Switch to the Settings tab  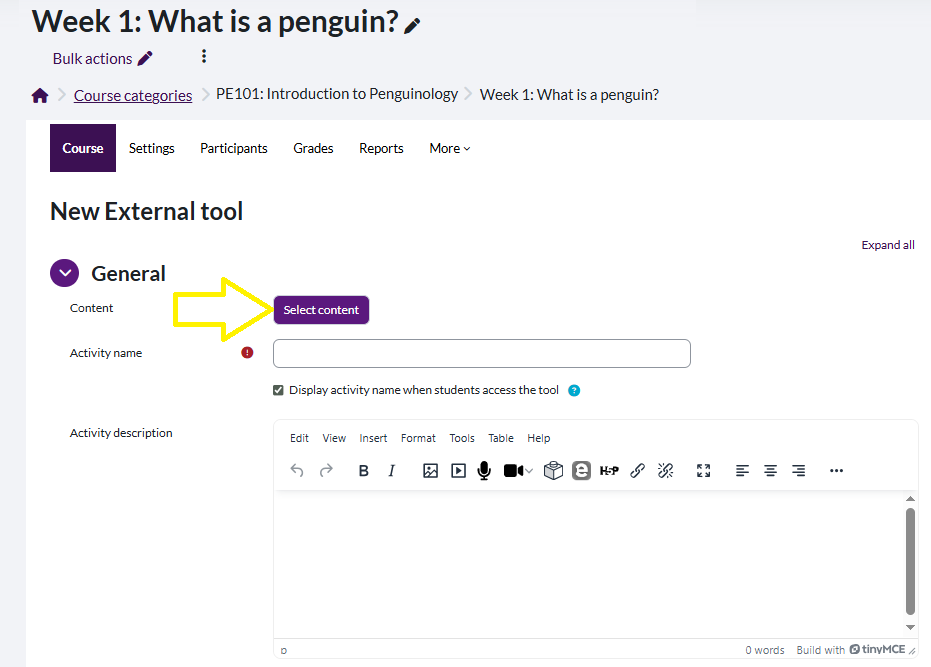click(151, 148)
